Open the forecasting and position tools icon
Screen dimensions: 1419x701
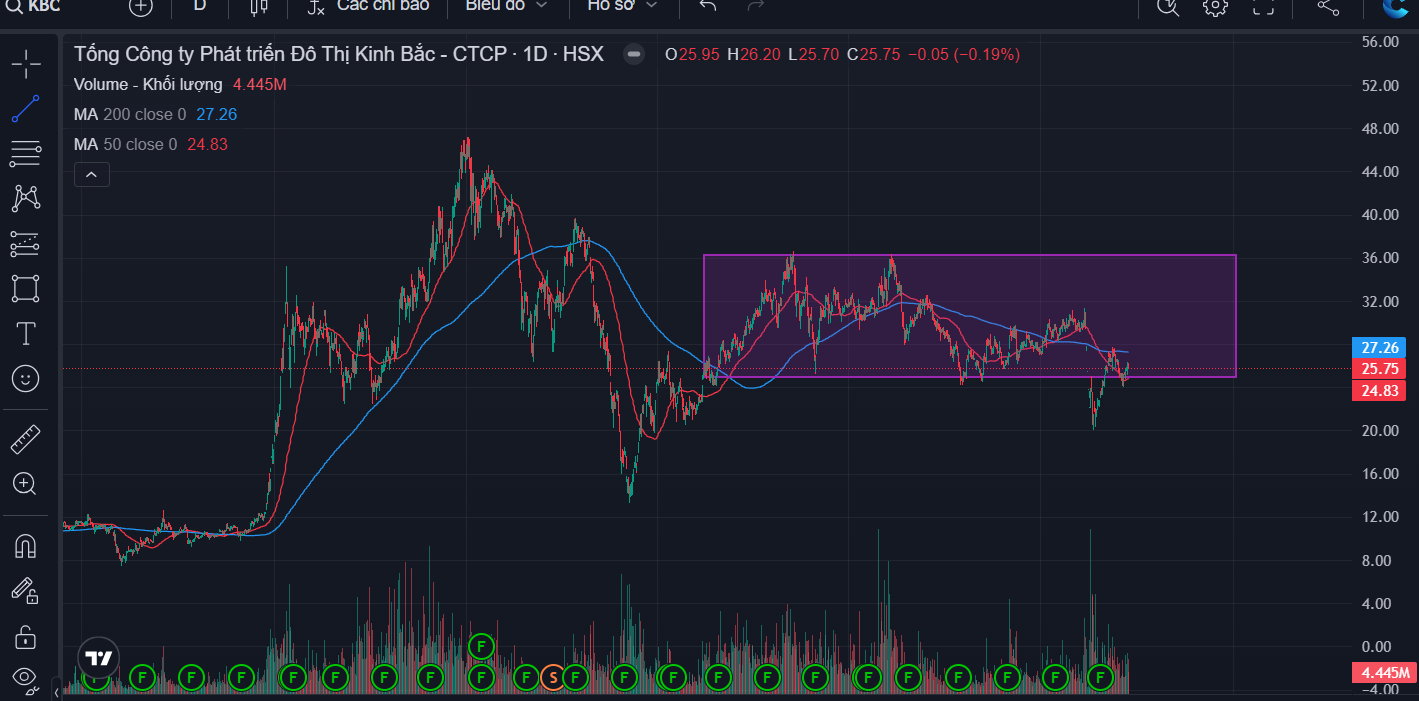pyautogui.click(x=26, y=243)
